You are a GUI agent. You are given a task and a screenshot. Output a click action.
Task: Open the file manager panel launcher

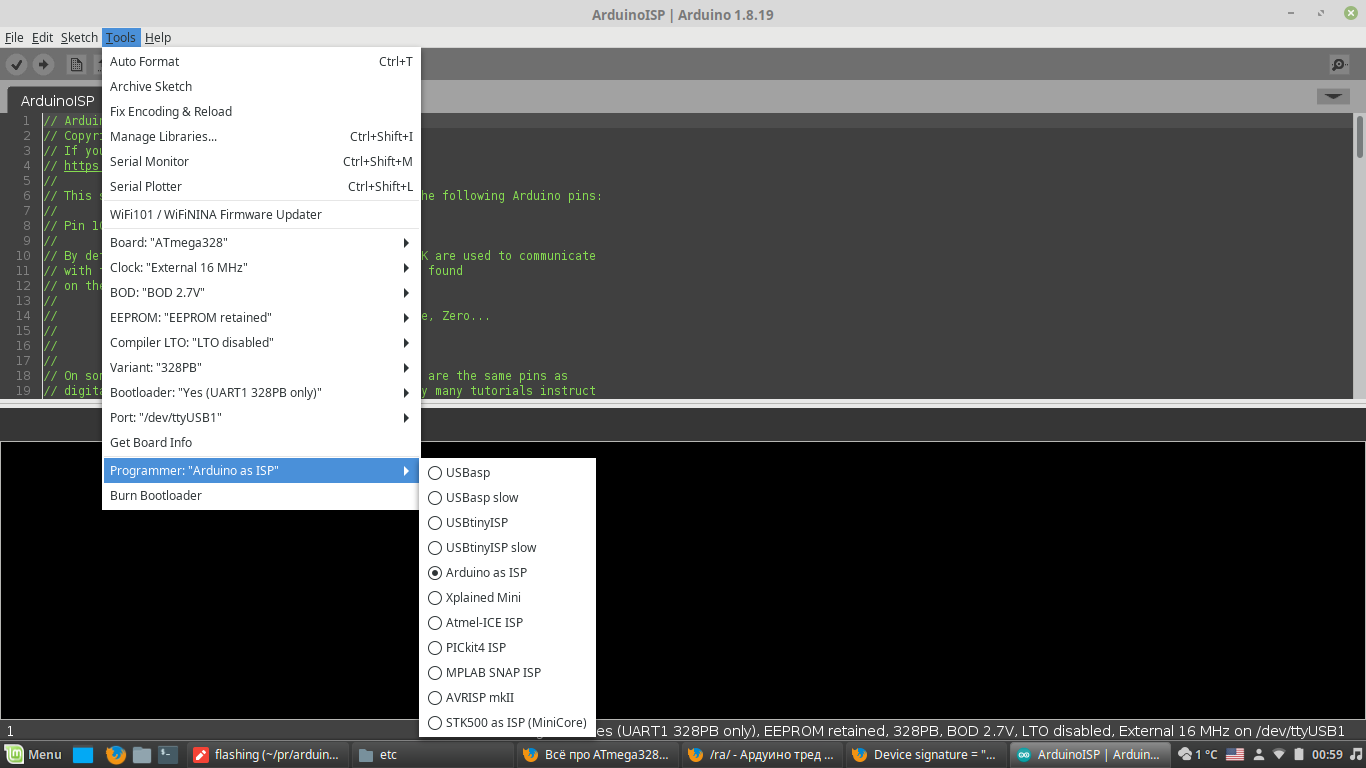click(x=142, y=755)
